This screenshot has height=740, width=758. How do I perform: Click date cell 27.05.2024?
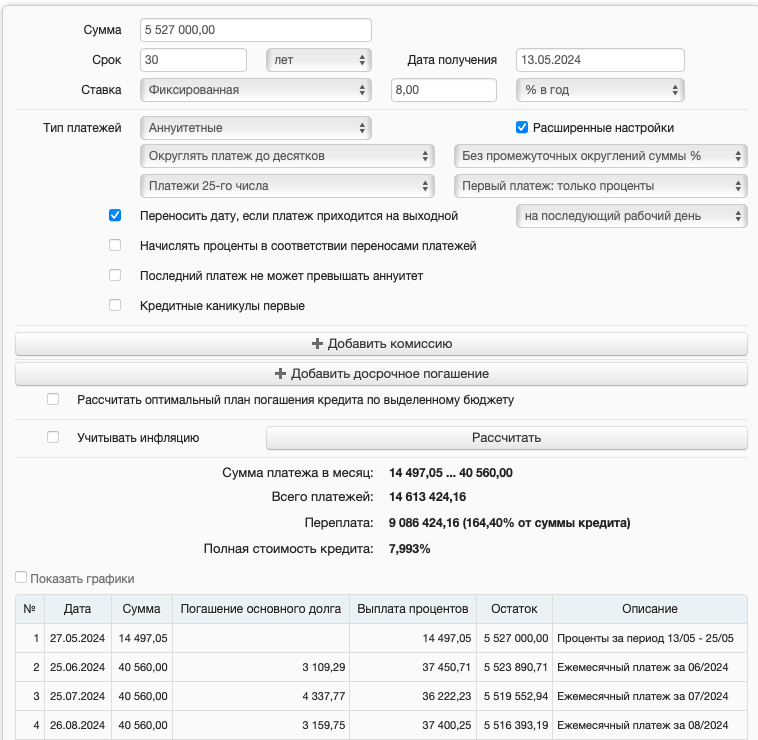click(77, 638)
